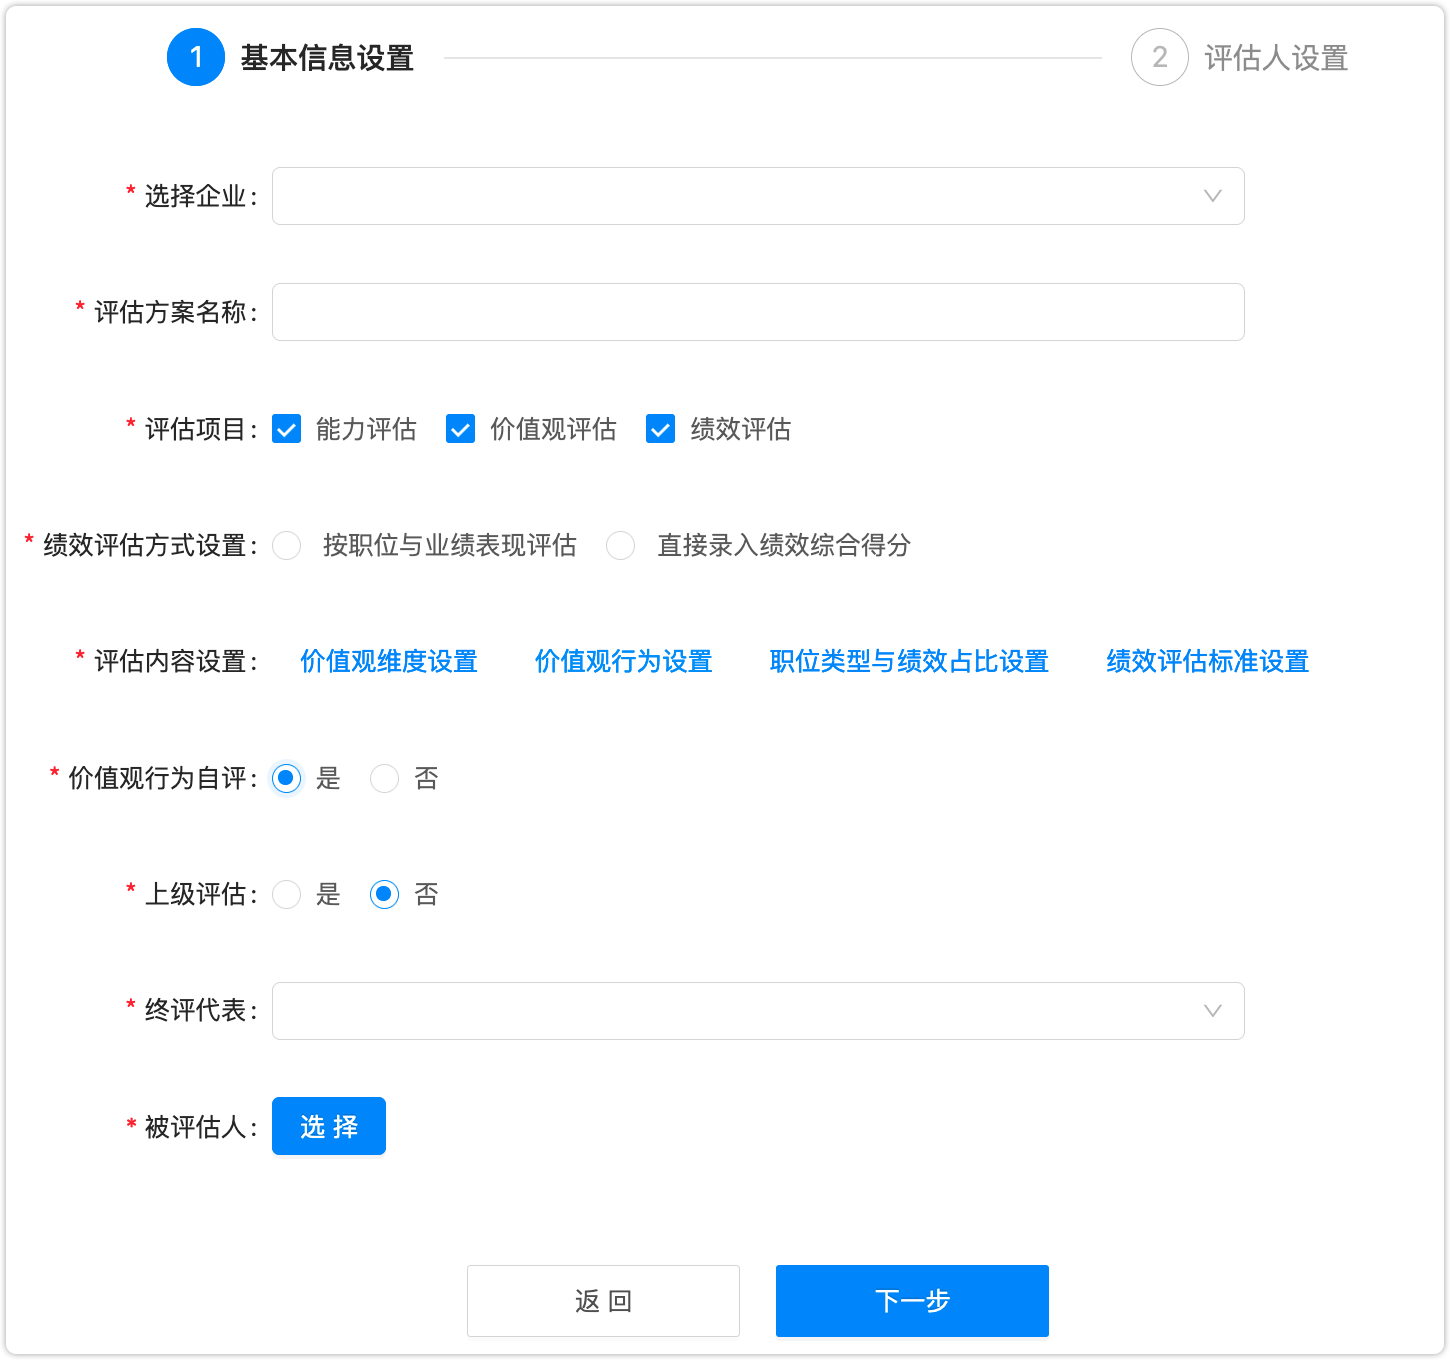Screen dimensions: 1450x1360
Task: Go to the 评估人设置 step label
Action: (x=1276, y=58)
